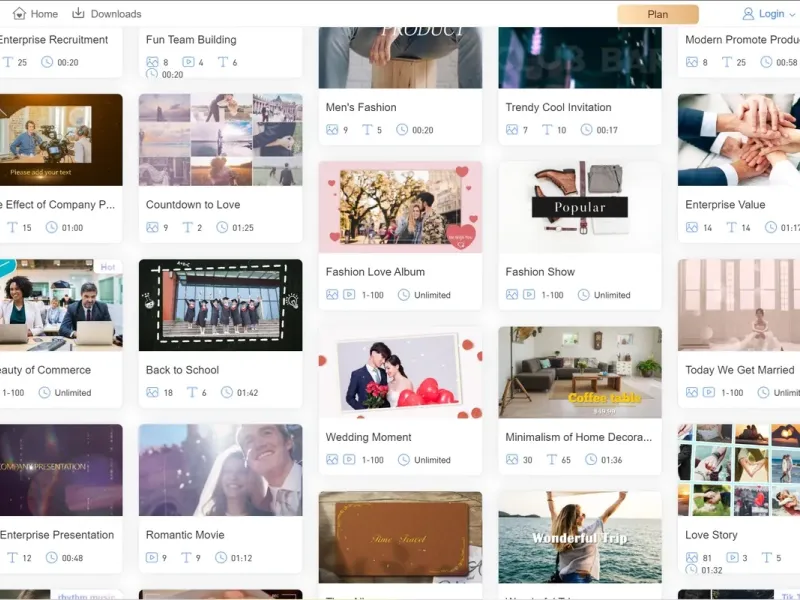
Task: Select the Countdown to Love collage thumbnail
Action: (220, 139)
